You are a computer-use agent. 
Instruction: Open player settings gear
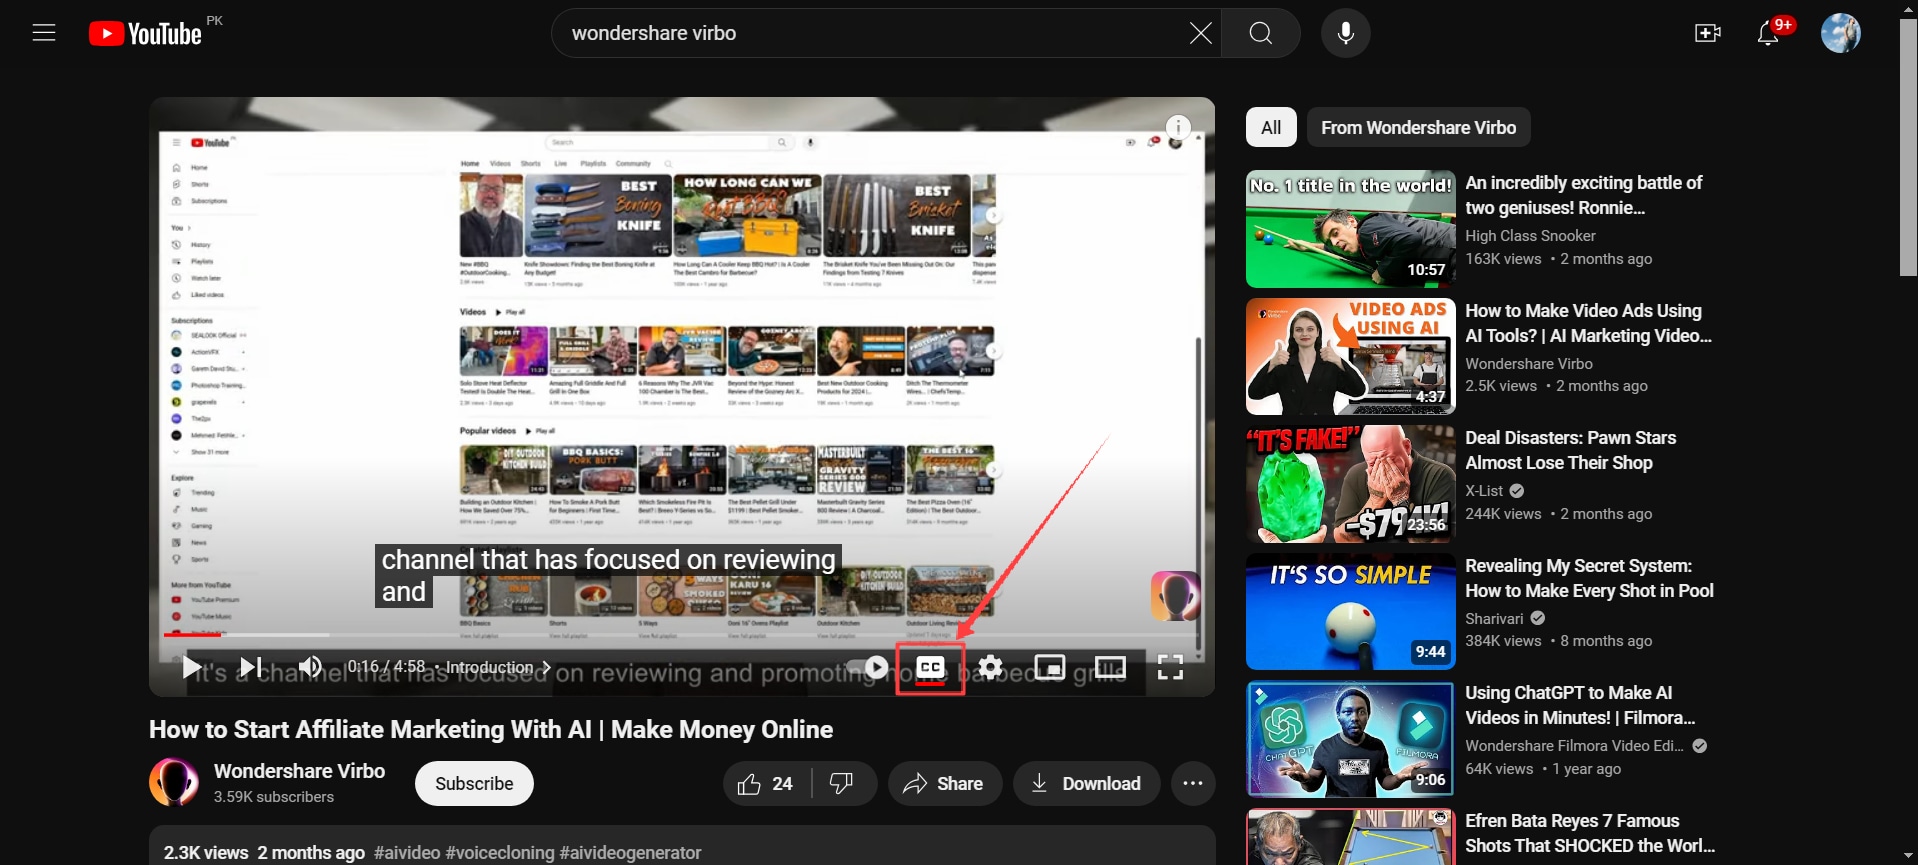click(x=990, y=667)
